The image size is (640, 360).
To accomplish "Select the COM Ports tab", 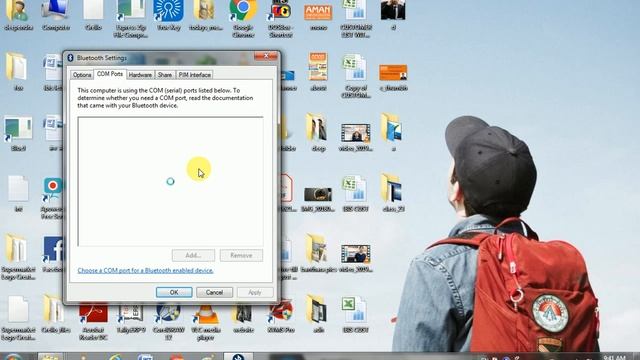I will [x=110, y=74].
